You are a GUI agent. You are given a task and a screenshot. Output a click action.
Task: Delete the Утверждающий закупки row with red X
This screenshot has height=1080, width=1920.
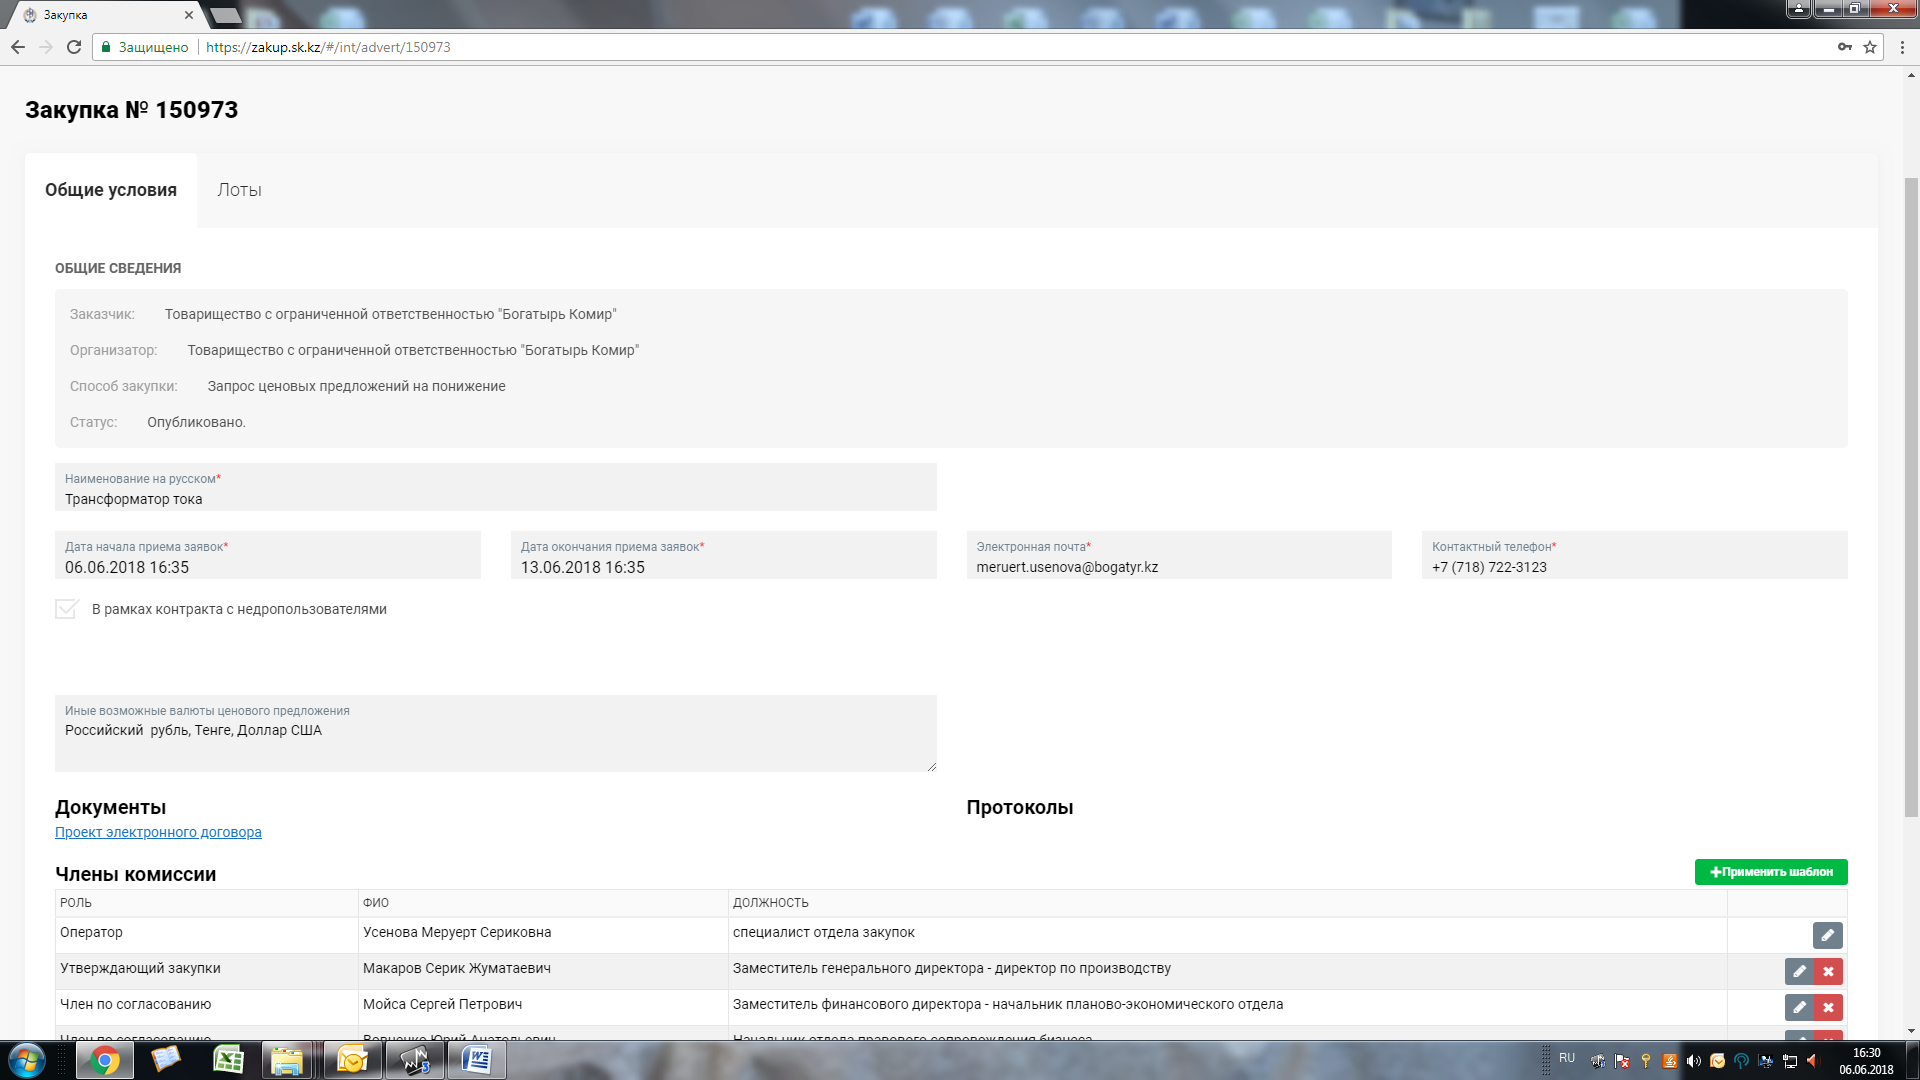tap(1828, 971)
